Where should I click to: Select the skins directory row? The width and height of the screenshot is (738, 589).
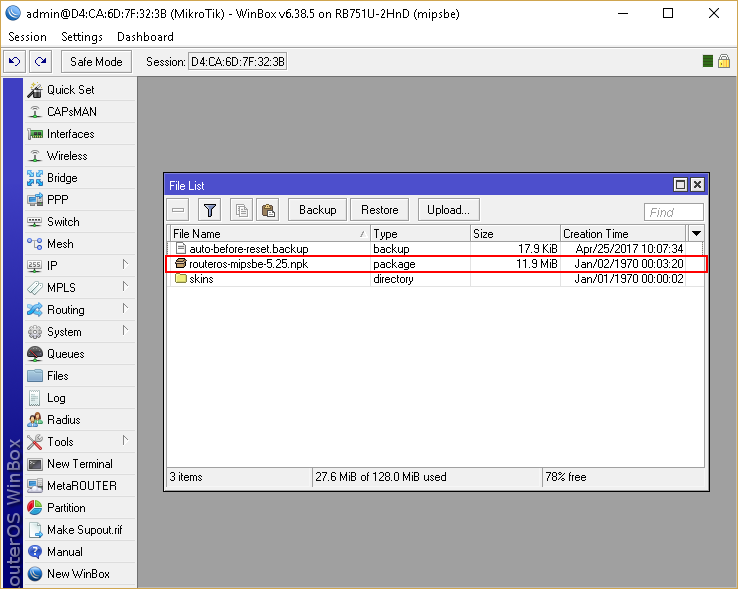(435, 279)
